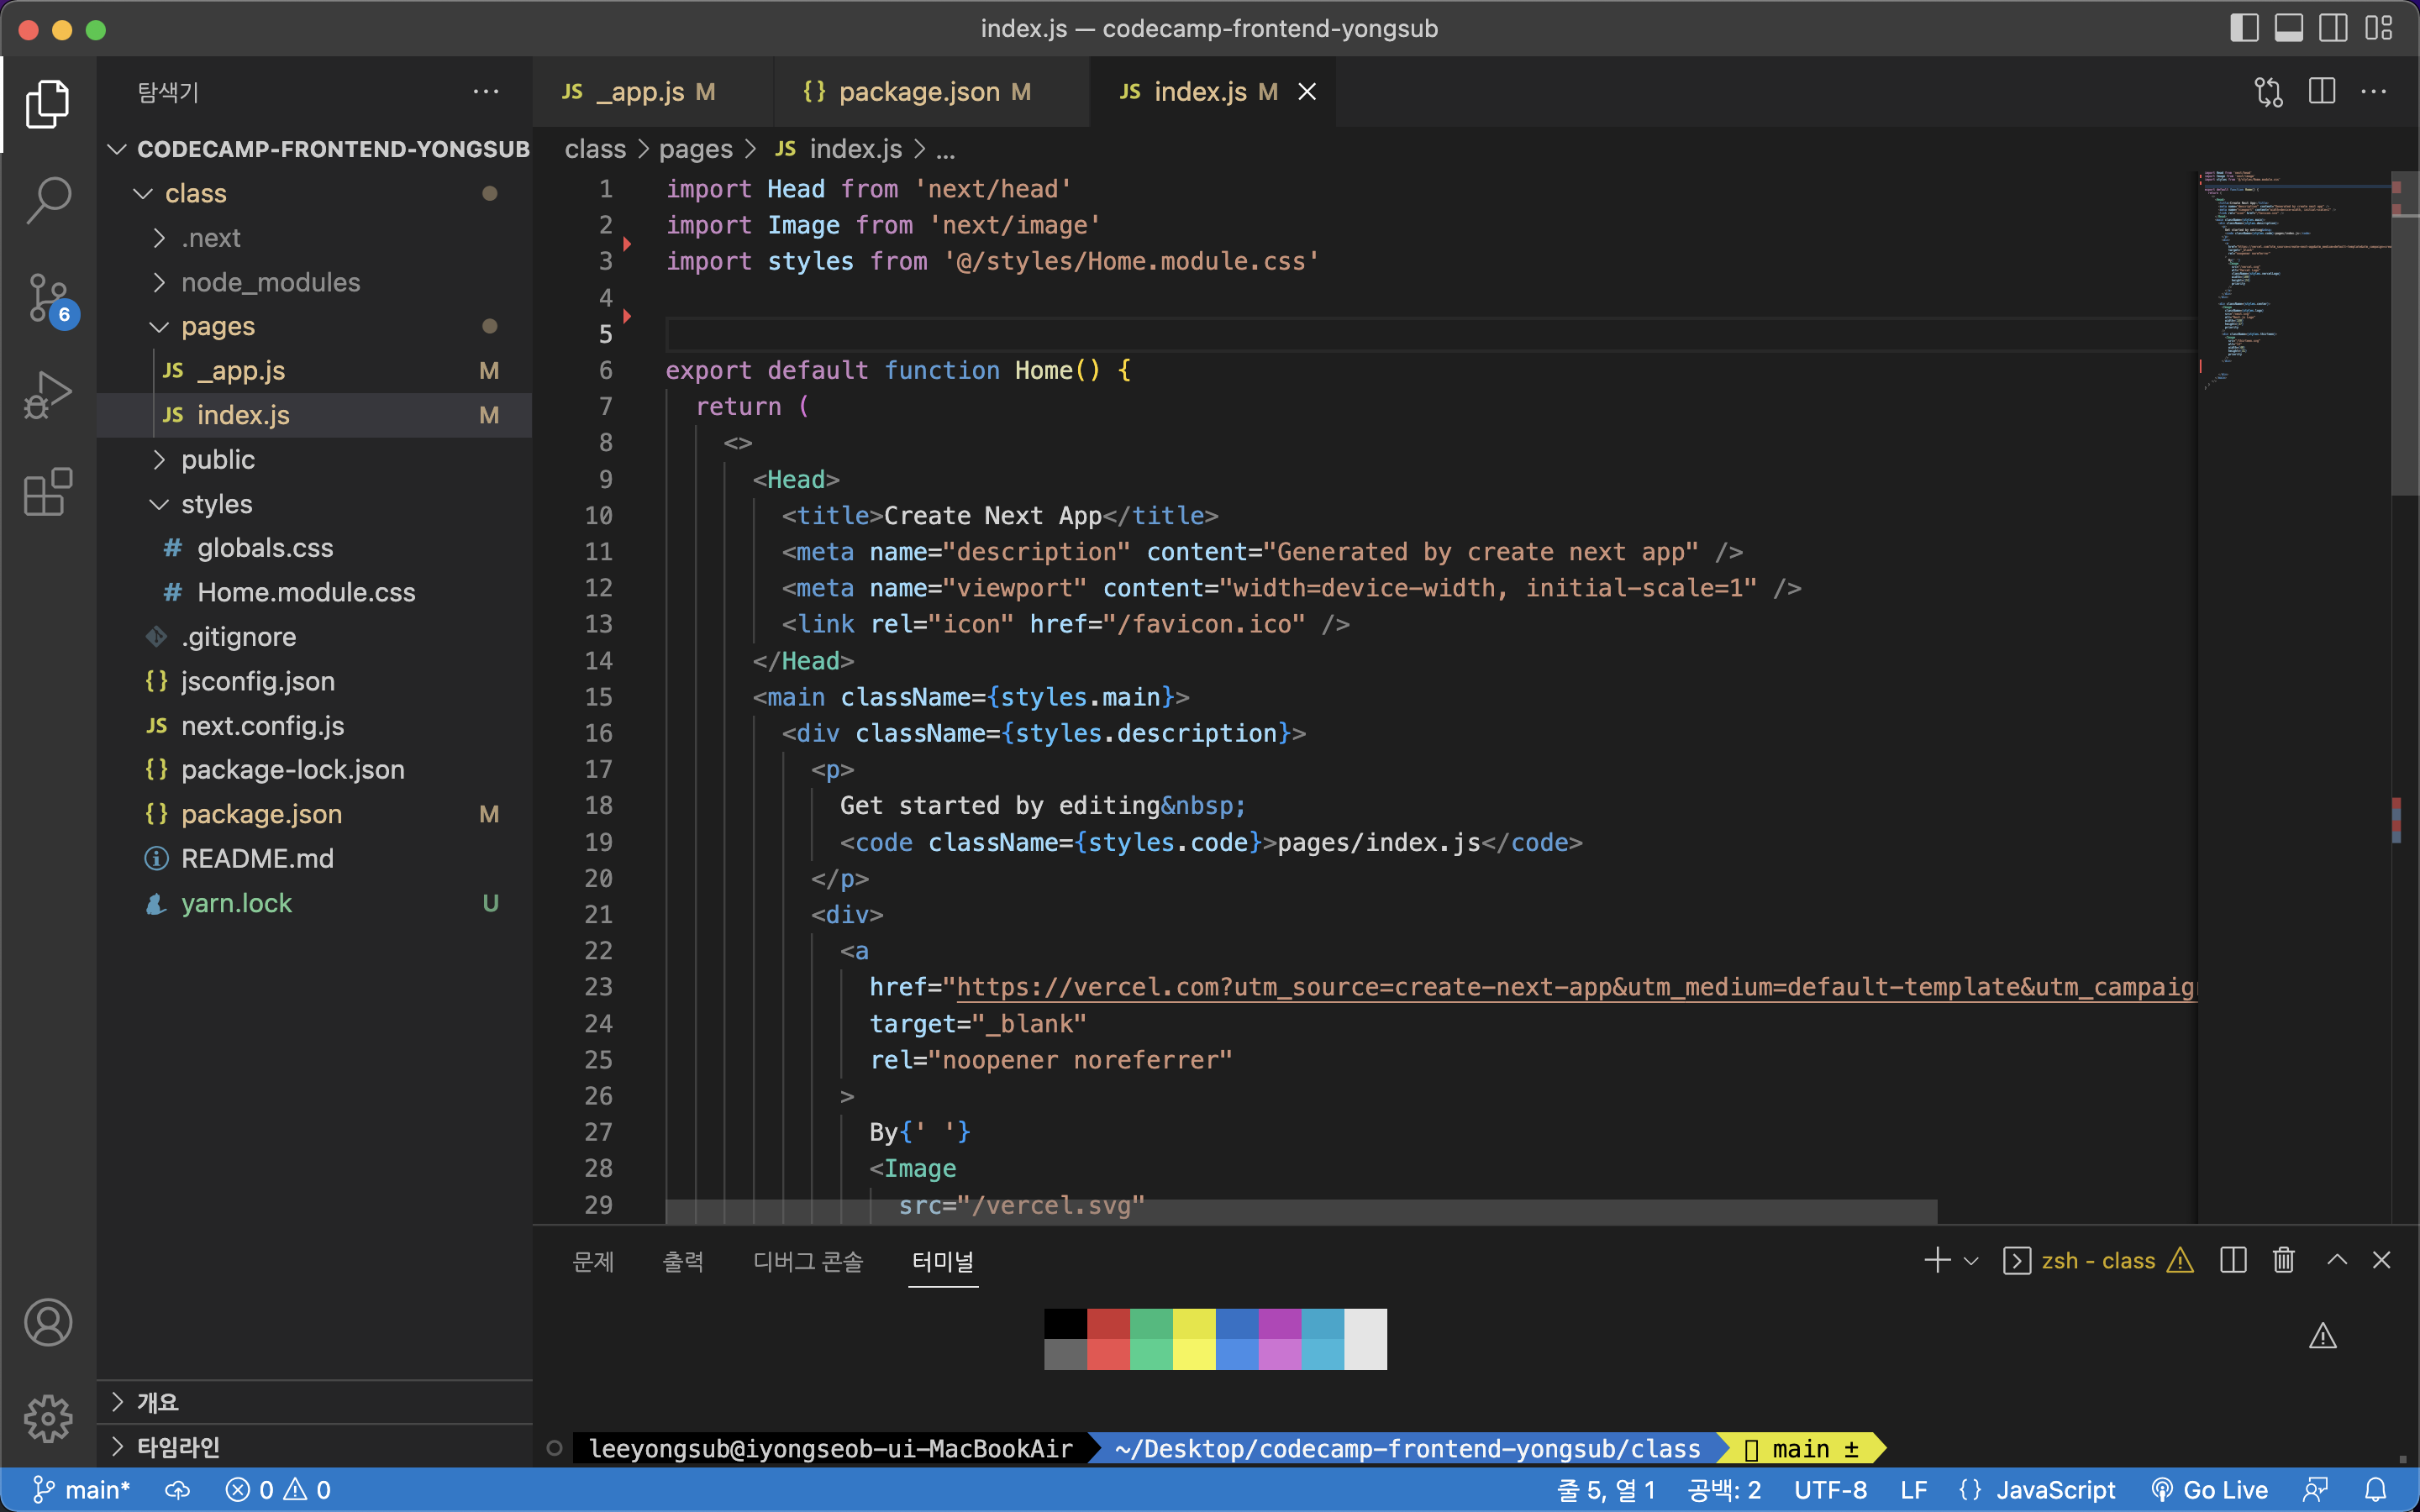Open the Search view in activity bar
This screenshot has height=1512, width=2420.
pyautogui.click(x=47, y=200)
